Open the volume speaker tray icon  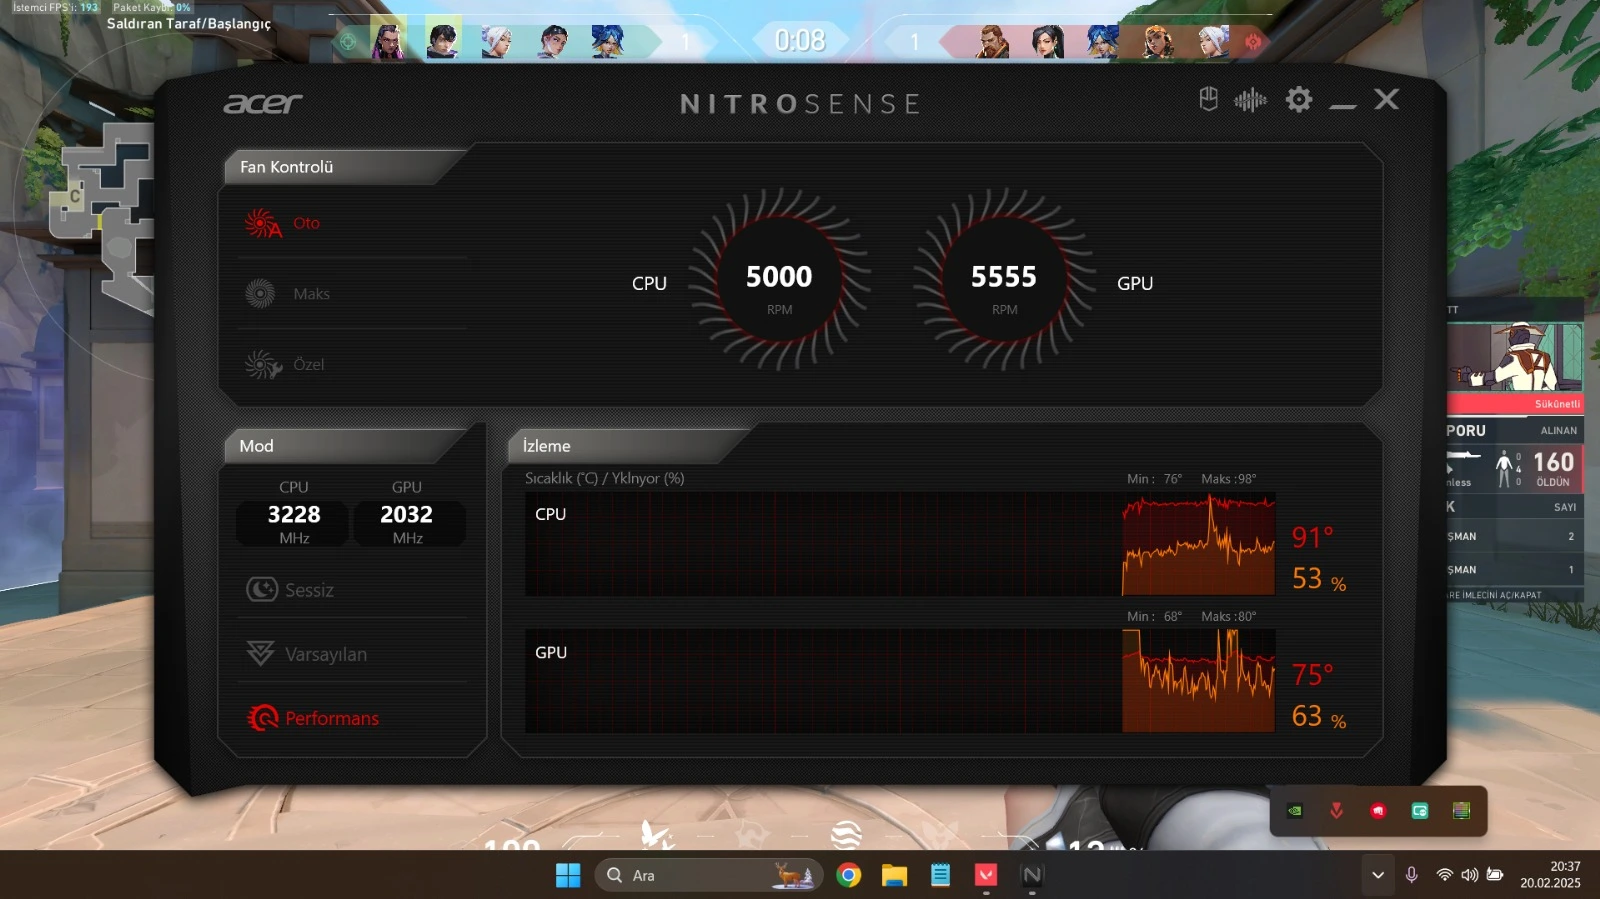pyautogui.click(x=1469, y=875)
